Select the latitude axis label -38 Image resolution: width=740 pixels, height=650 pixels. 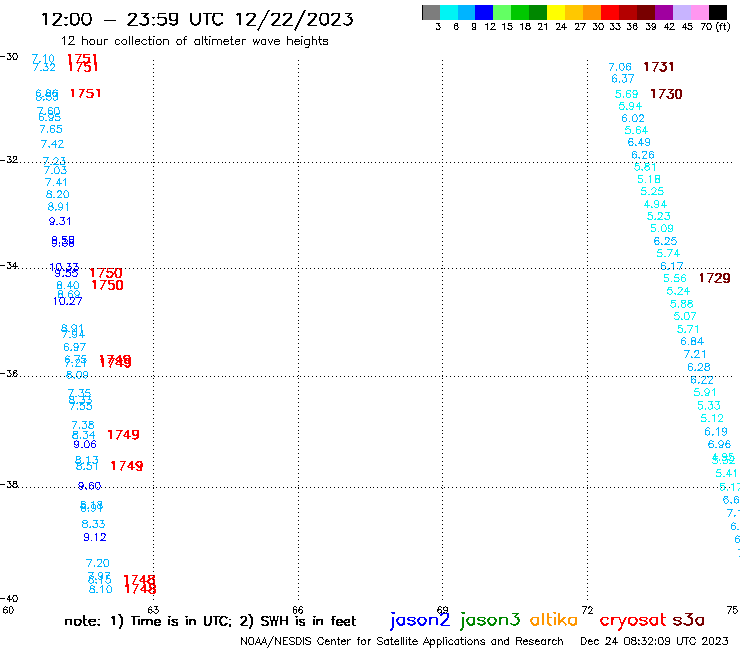point(9,485)
